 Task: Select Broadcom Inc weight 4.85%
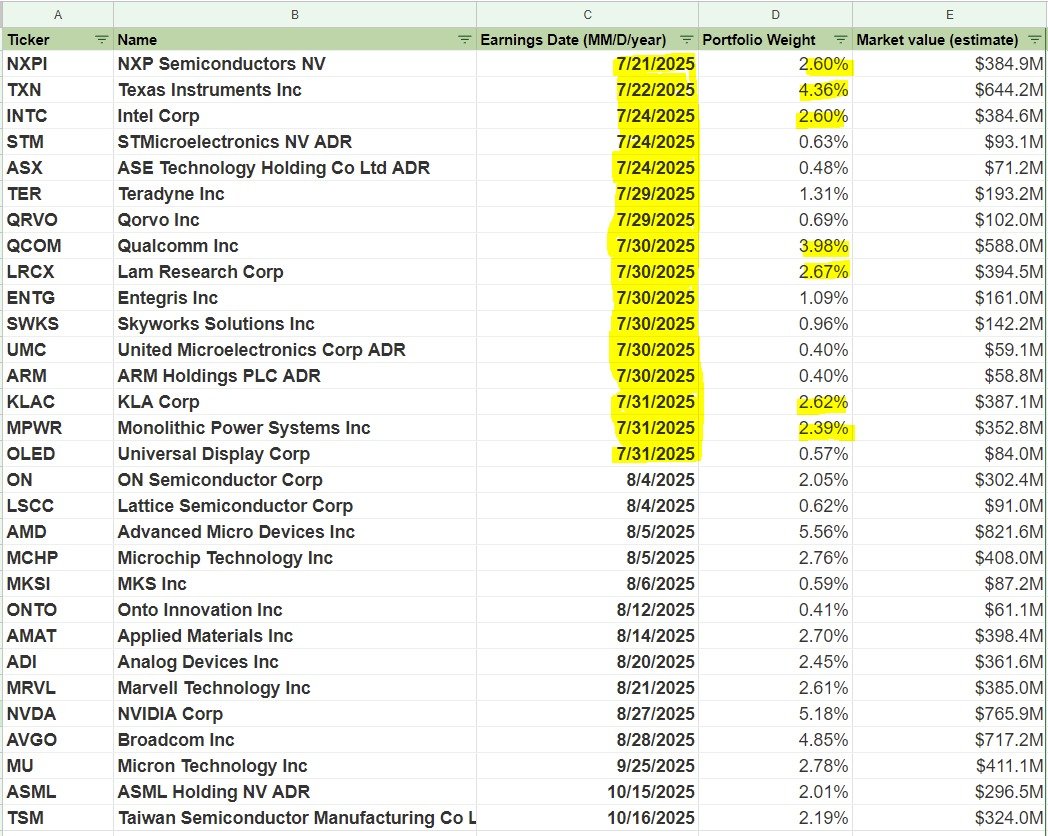[x=775, y=742]
